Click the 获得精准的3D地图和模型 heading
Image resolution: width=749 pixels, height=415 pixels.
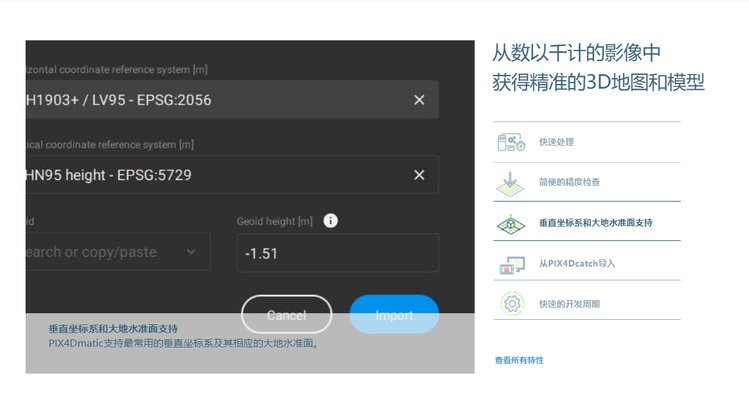tap(598, 82)
